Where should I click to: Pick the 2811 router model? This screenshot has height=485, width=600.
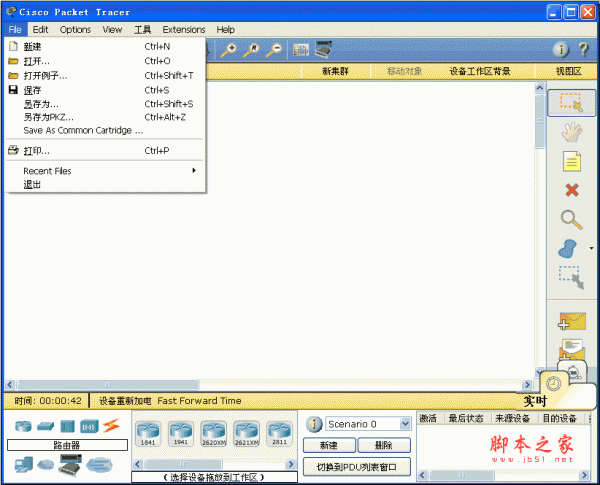coord(279,434)
